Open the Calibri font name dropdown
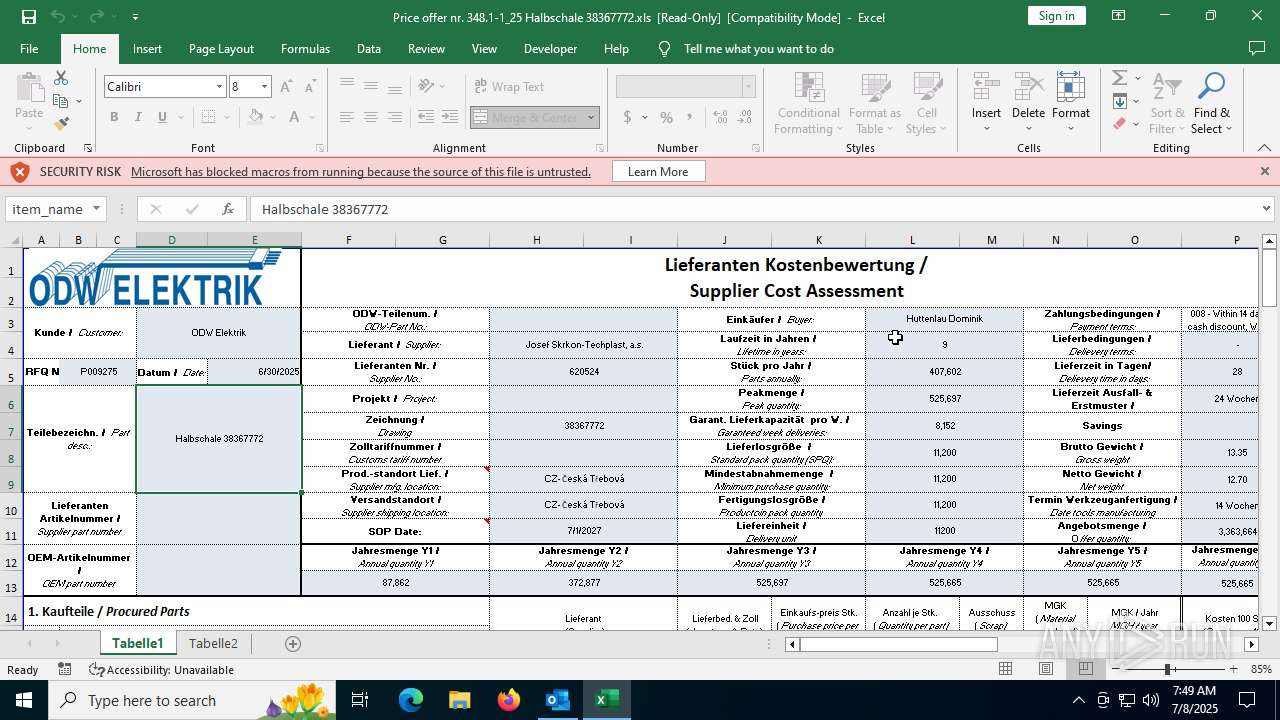Viewport: 1280px width, 720px height. point(219,87)
